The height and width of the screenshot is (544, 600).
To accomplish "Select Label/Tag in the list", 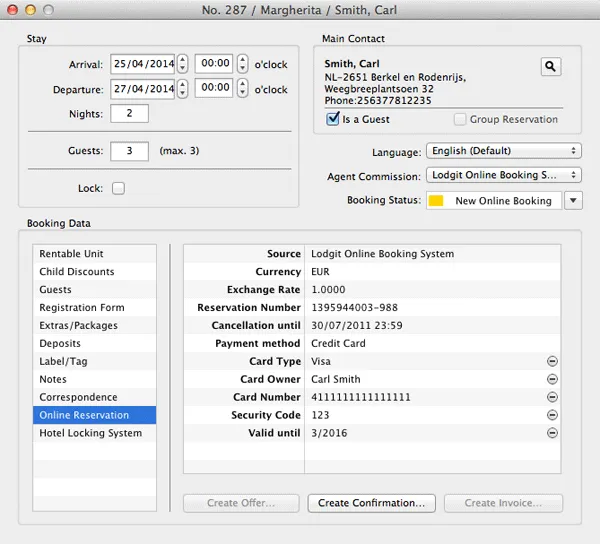I will click(95, 362).
